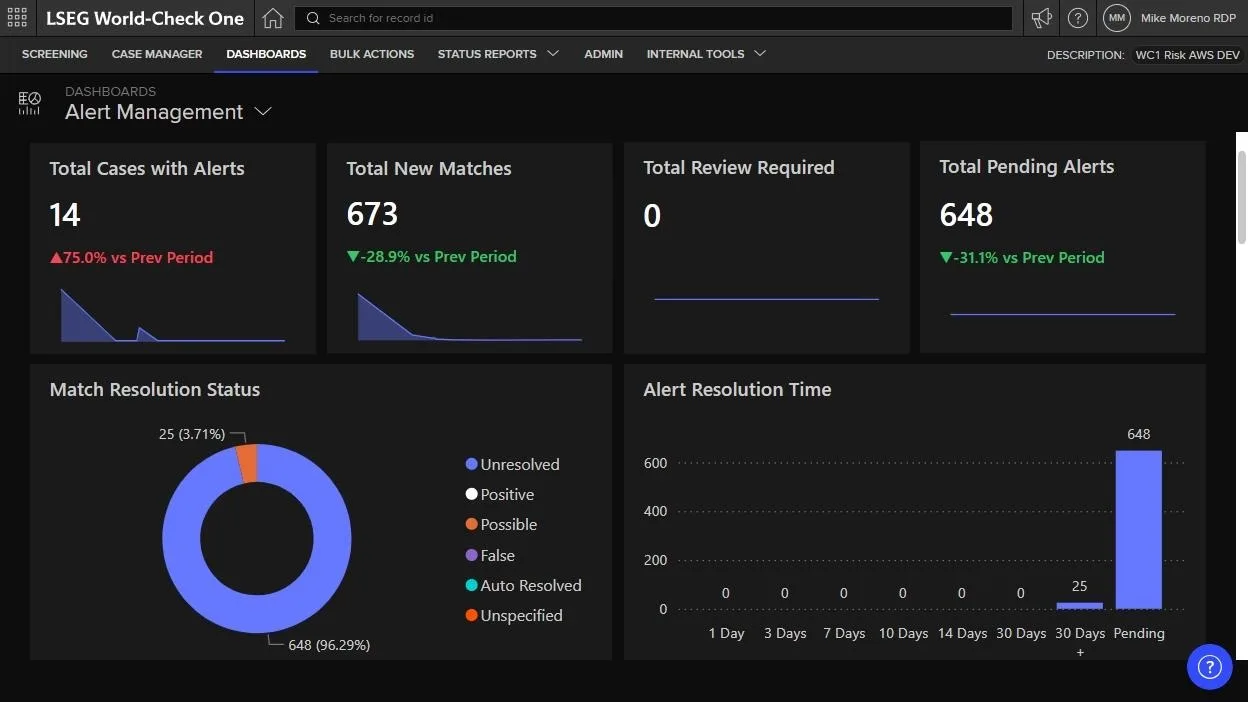Image resolution: width=1248 pixels, height=702 pixels.
Task: Open announcements megaphone icon
Action: (x=1042, y=18)
